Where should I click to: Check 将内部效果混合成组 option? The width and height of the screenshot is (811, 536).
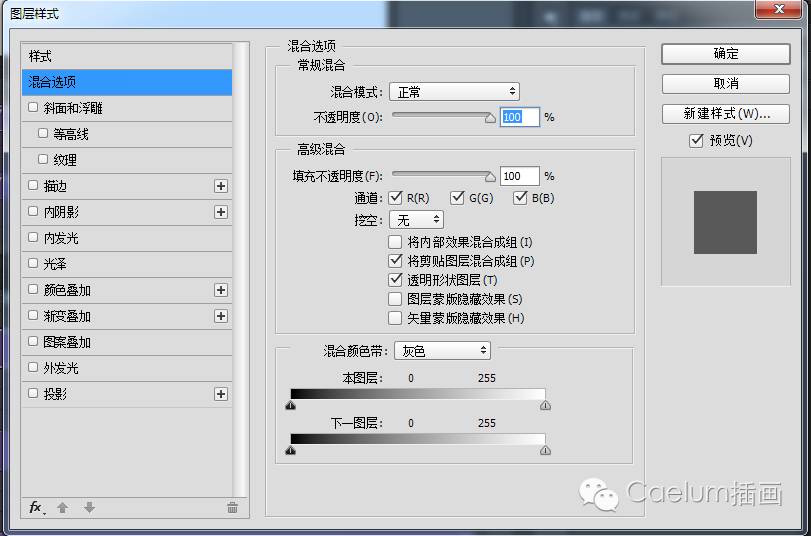(x=395, y=242)
